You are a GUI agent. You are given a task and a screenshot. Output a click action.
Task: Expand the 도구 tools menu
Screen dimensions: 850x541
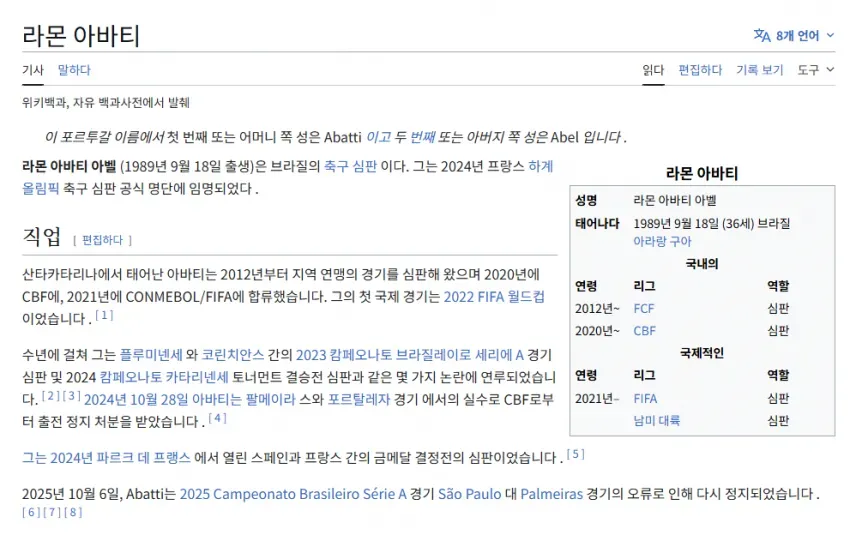pos(815,70)
